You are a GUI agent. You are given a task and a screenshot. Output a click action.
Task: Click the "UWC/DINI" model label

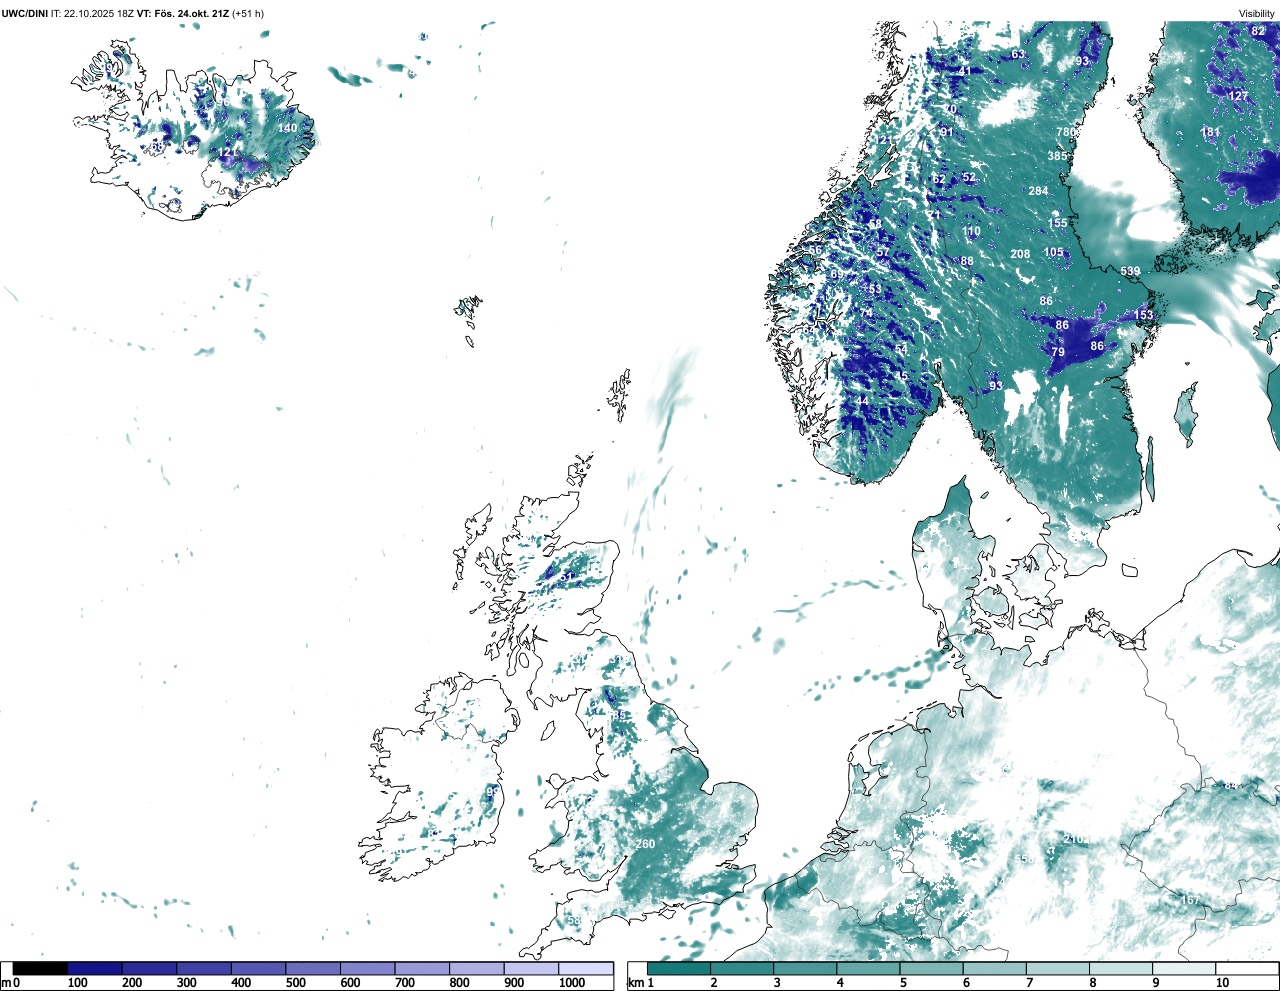25,13
